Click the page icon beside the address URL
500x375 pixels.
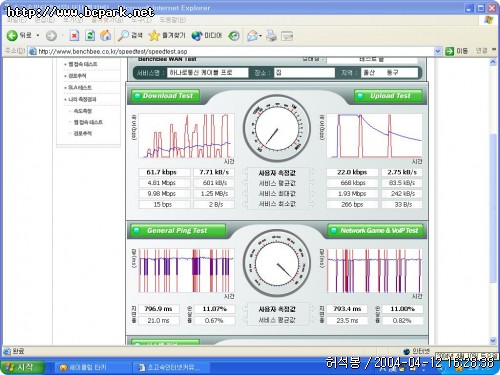click(x=33, y=51)
